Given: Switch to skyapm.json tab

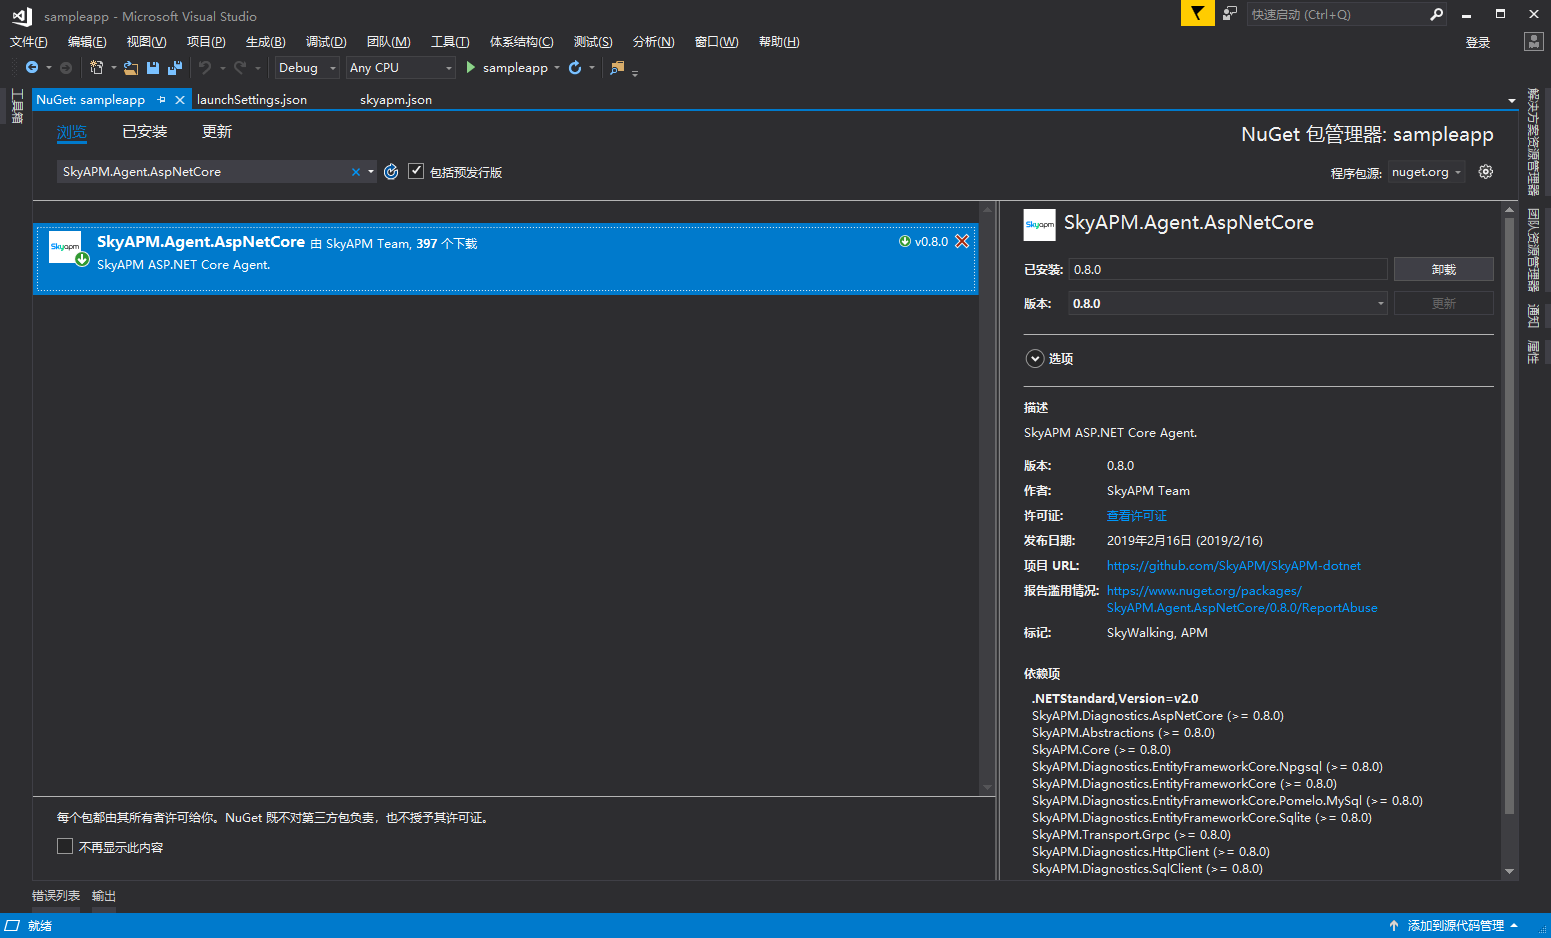Looking at the screenshot, I should (396, 99).
